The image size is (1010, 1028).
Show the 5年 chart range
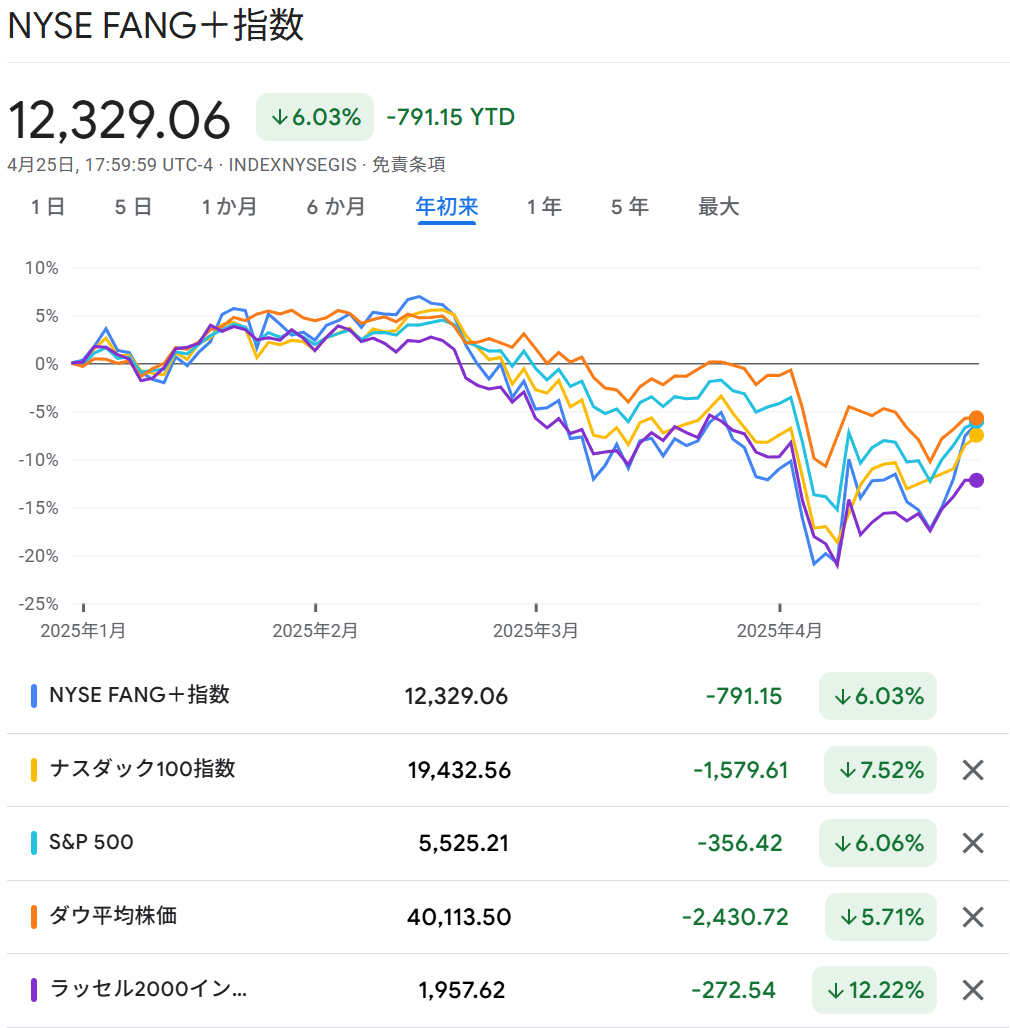pyautogui.click(x=630, y=207)
